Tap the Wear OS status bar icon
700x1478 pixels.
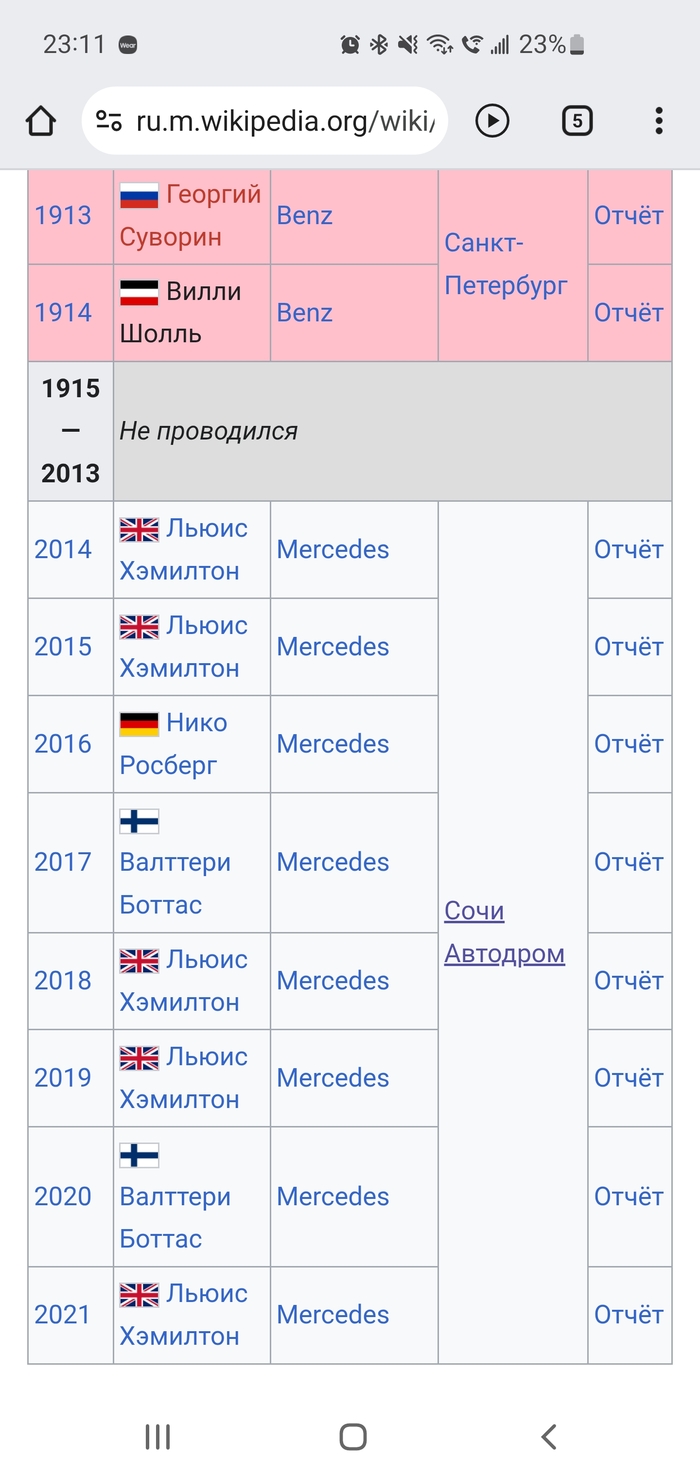coord(128,44)
